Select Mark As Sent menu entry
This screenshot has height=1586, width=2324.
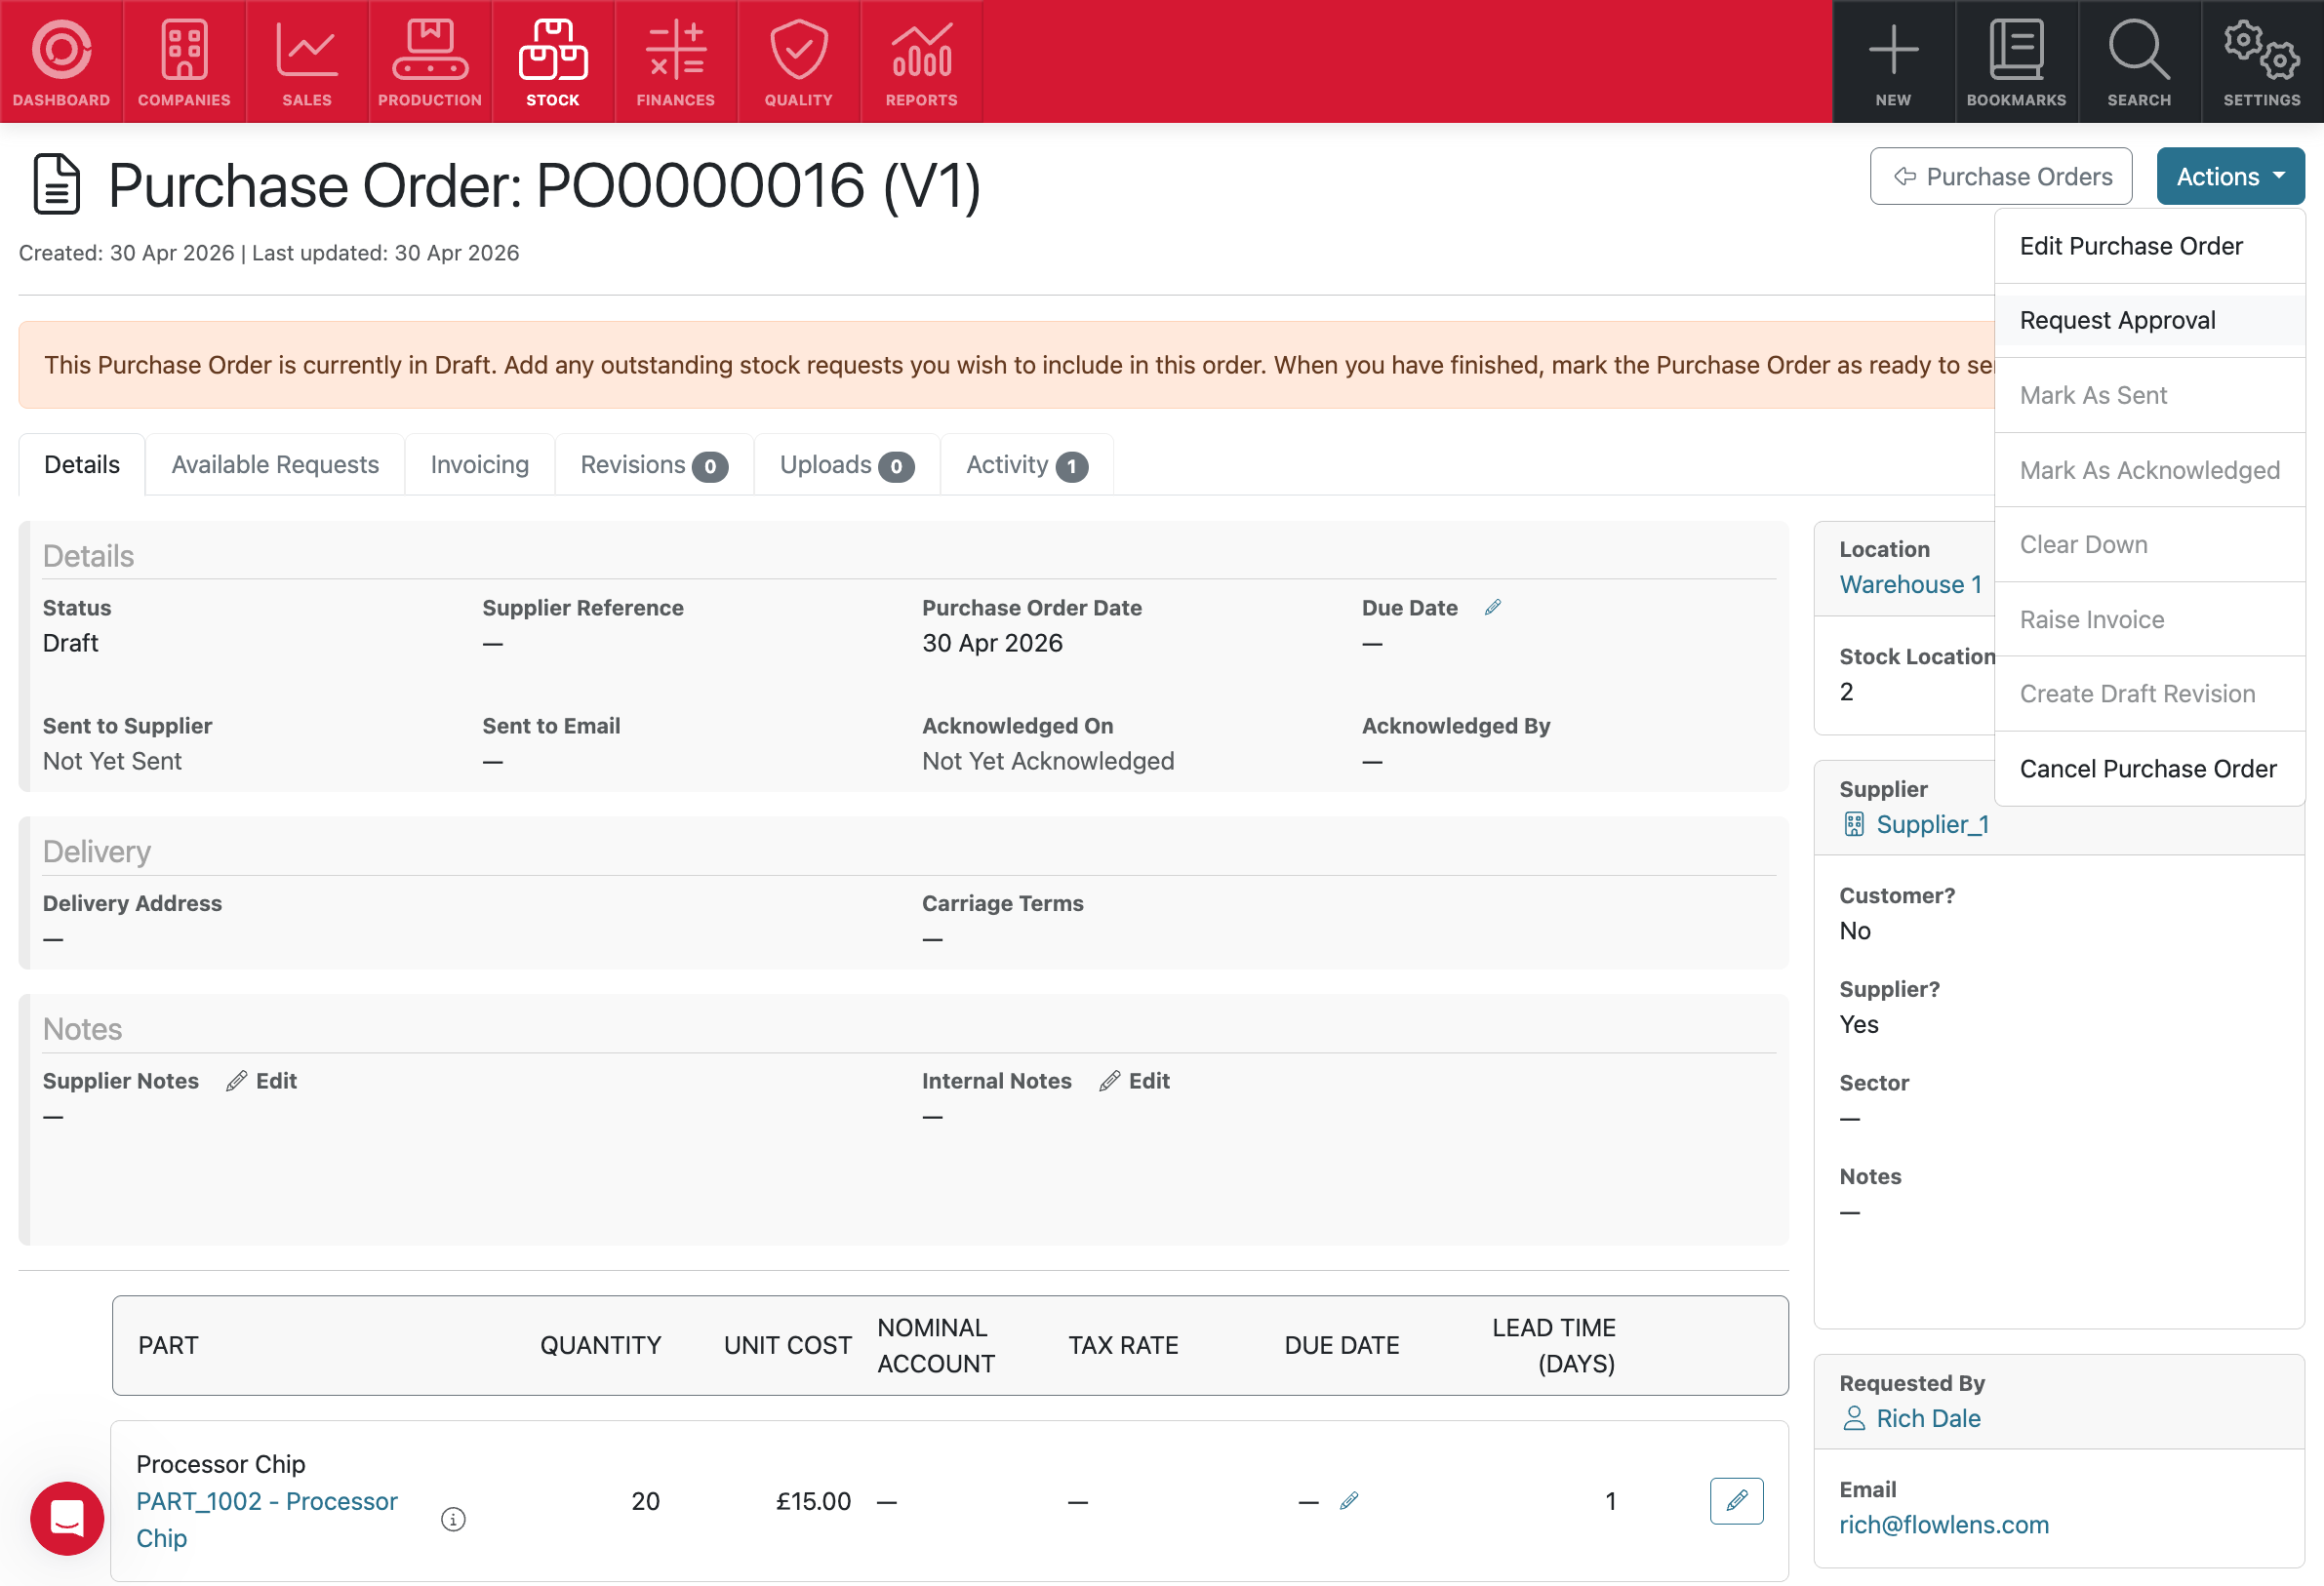(2149, 395)
